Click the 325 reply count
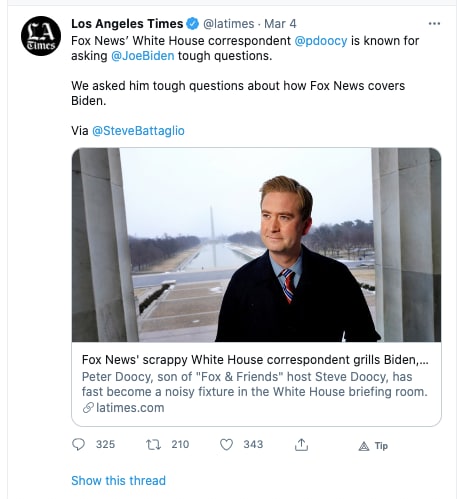This screenshot has height=499, width=457. 105,444
